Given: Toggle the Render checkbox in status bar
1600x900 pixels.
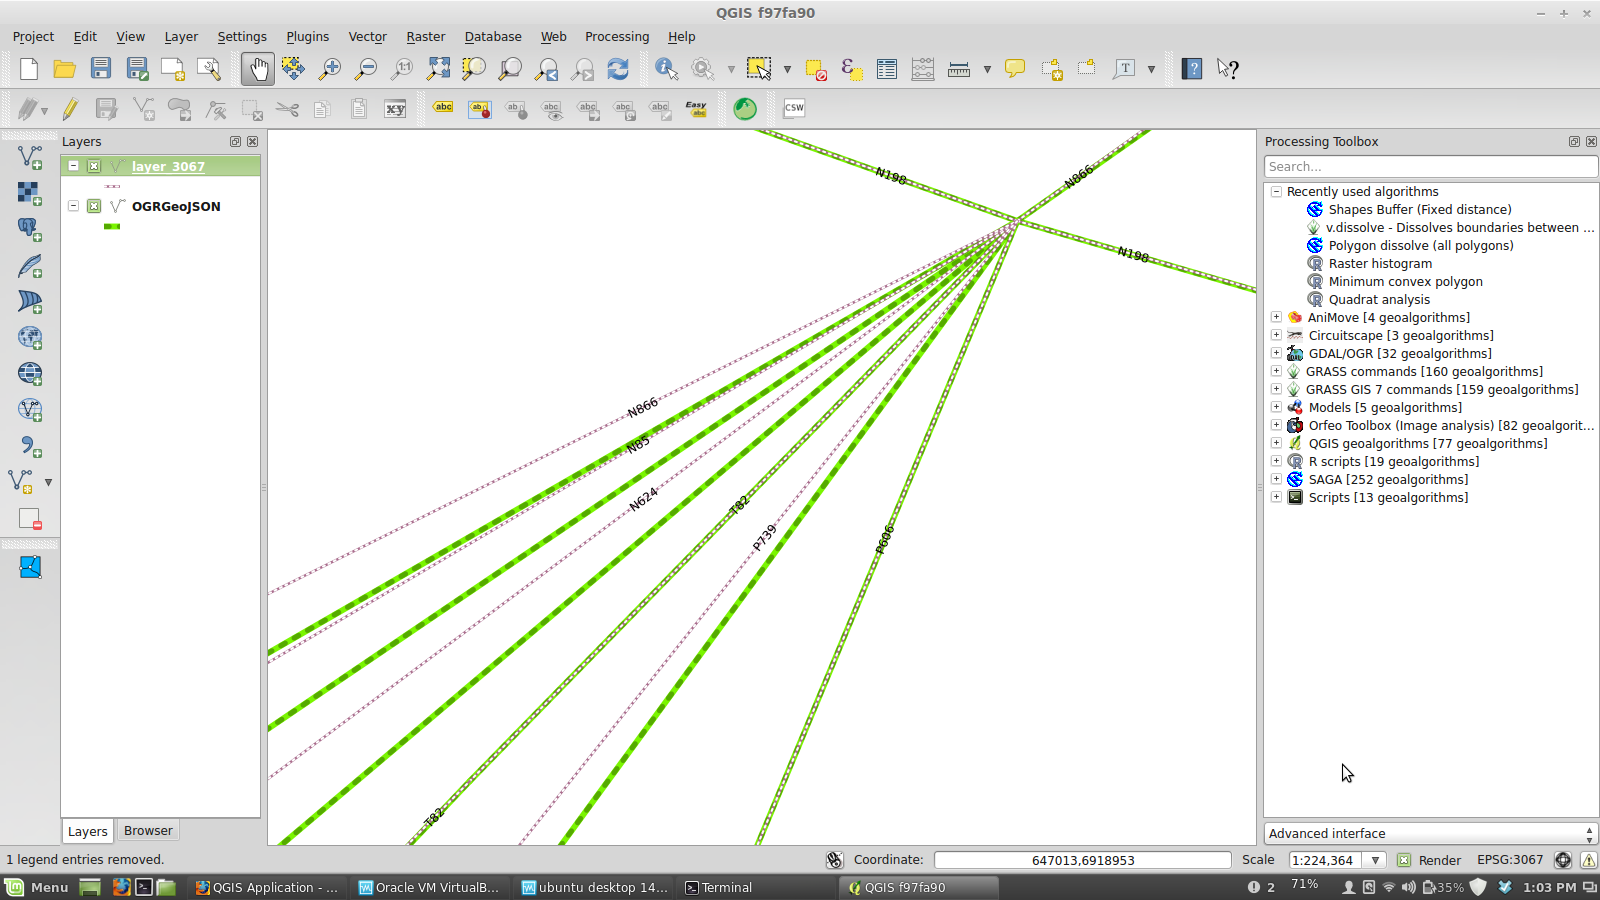Looking at the screenshot, I should (x=1404, y=860).
